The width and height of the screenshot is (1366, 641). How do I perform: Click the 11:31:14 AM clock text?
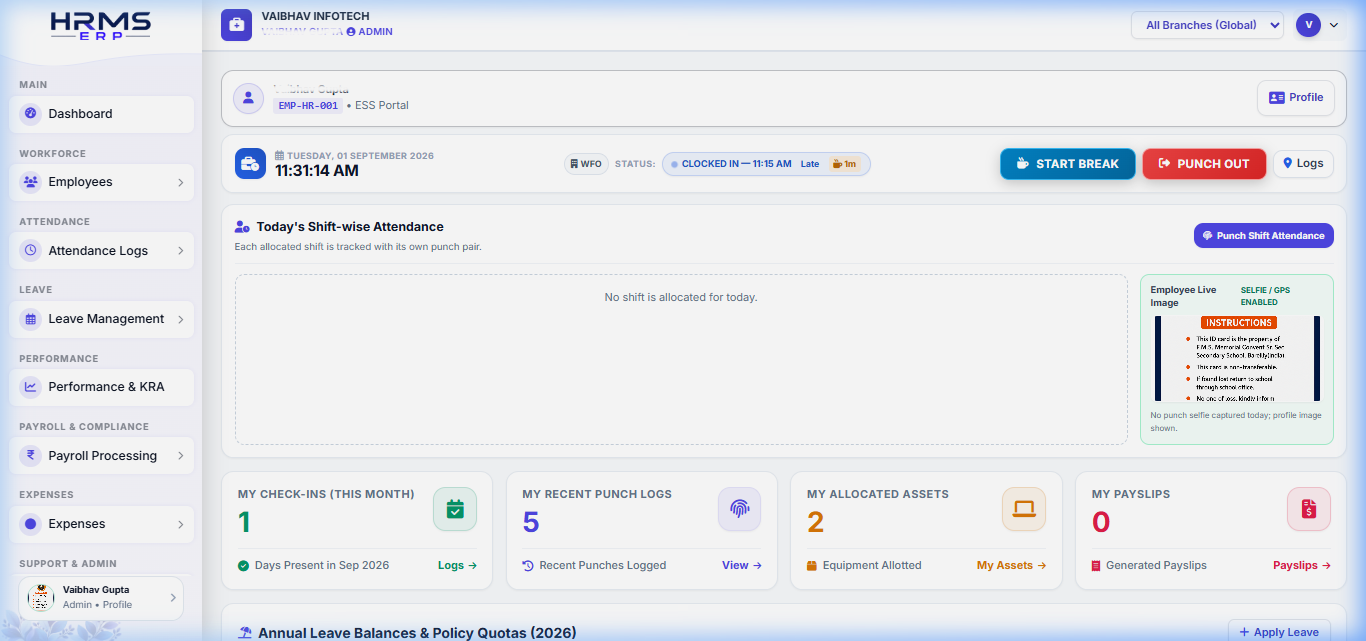[317, 171]
